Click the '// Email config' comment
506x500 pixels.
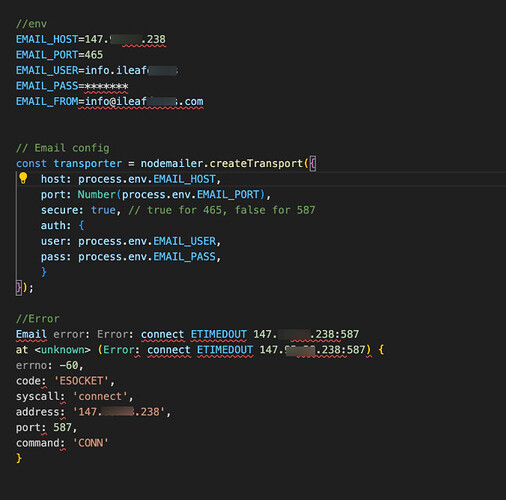63,148
